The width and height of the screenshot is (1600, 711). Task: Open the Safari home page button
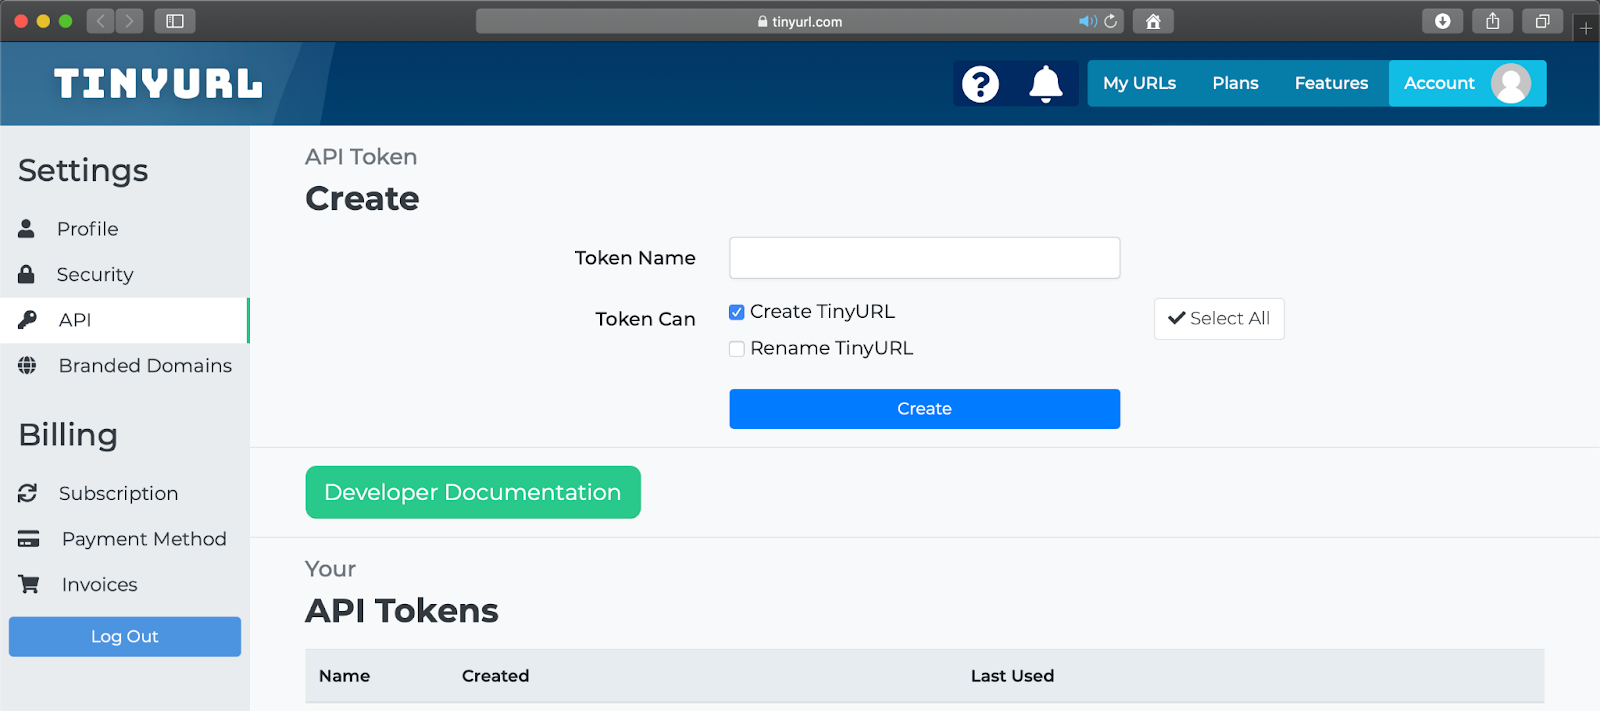pos(1153,21)
